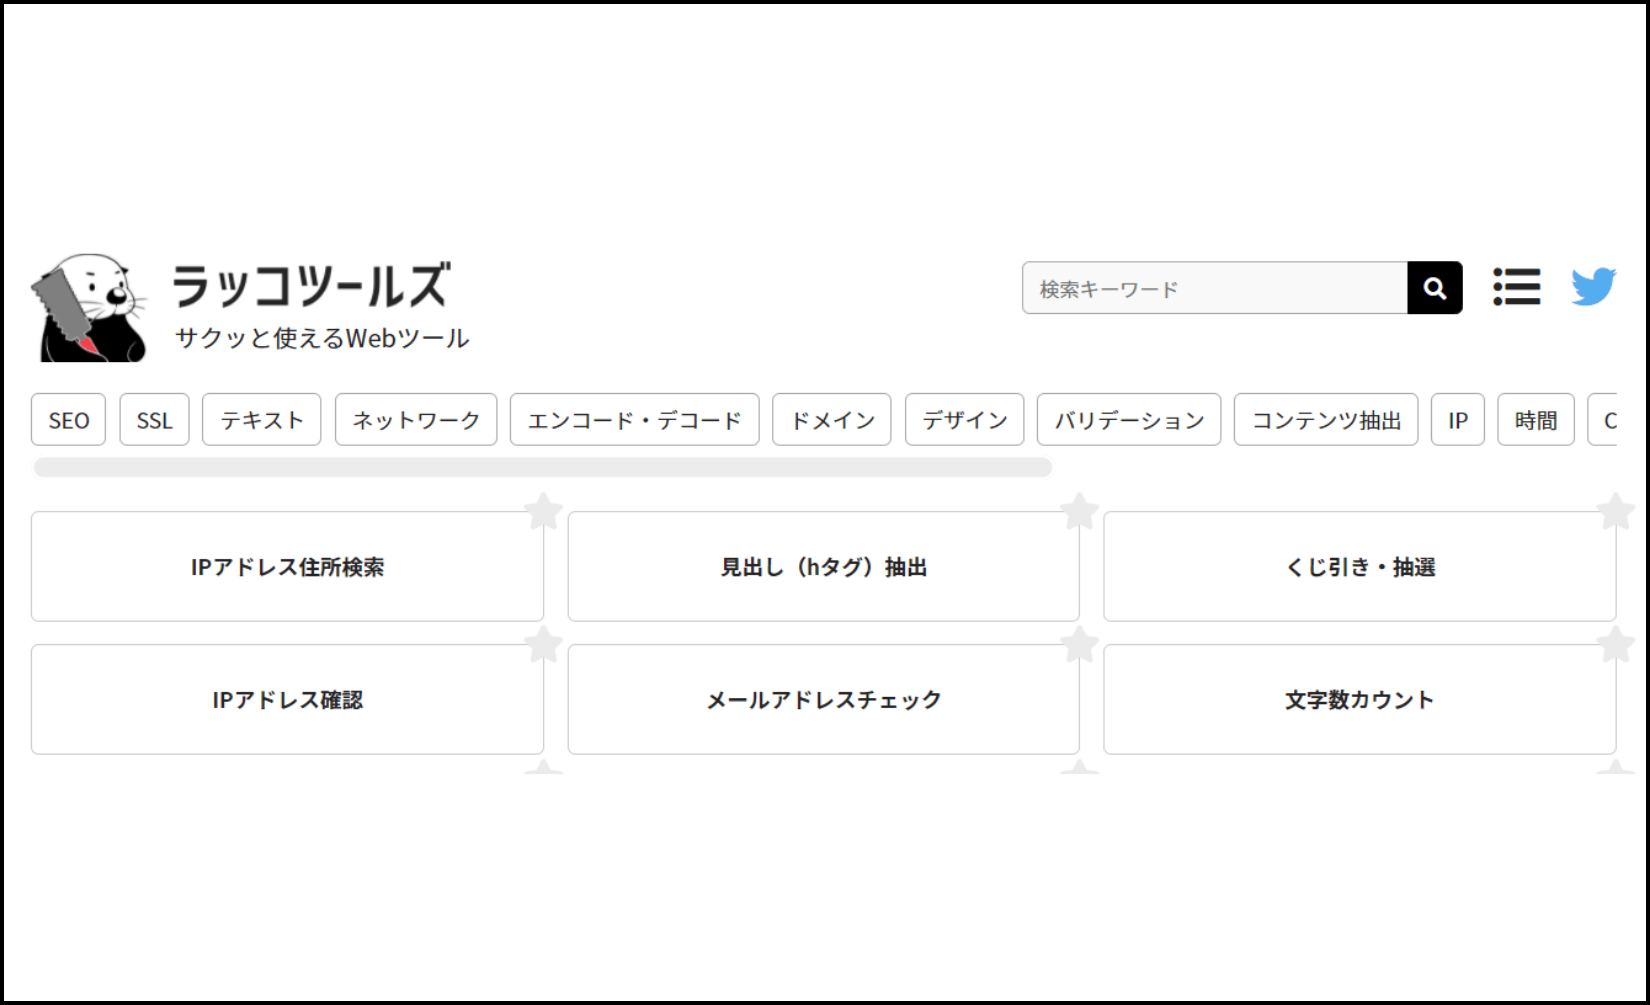
Task: Open the list menu icon
Action: click(1517, 287)
